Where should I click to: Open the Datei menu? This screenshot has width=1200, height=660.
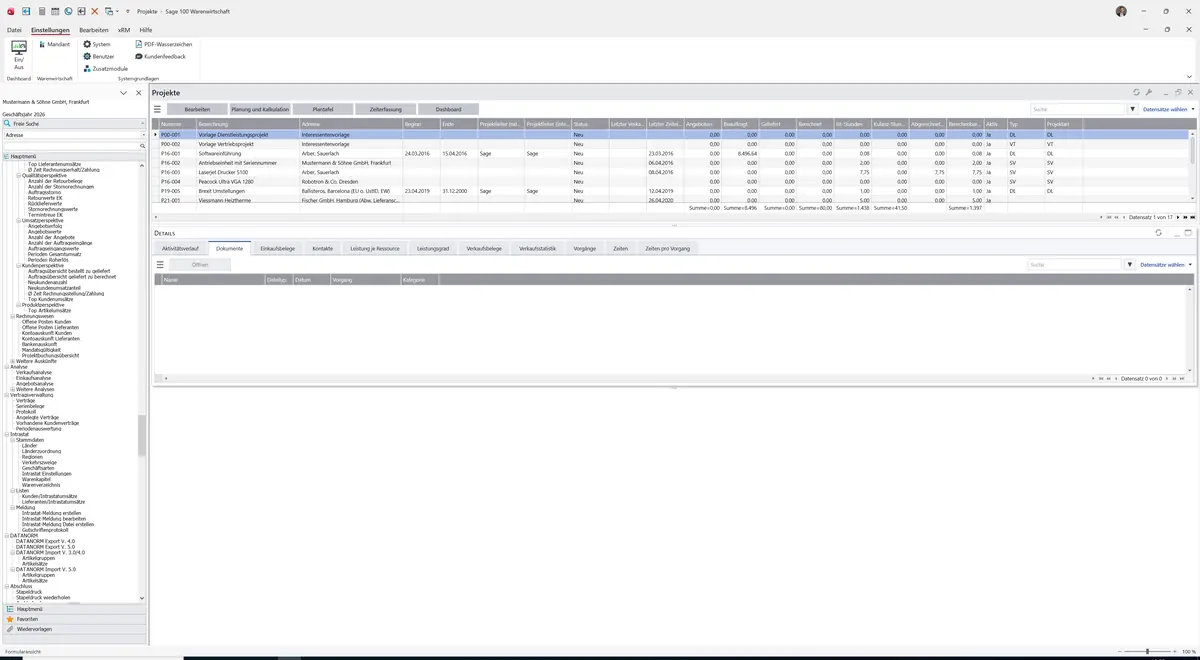tap(14, 30)
